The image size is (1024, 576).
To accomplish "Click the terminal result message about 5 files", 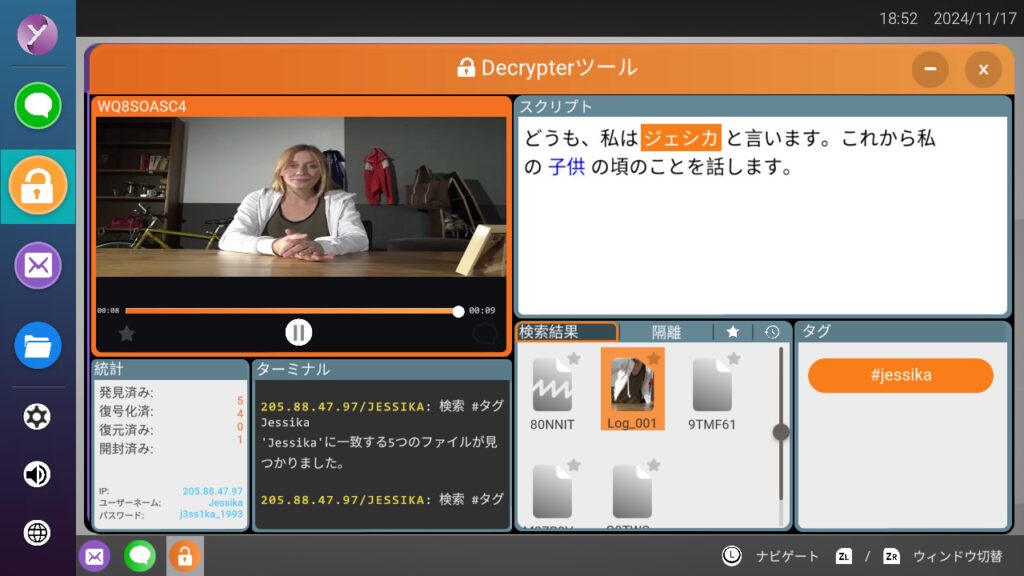I will 379,453.
